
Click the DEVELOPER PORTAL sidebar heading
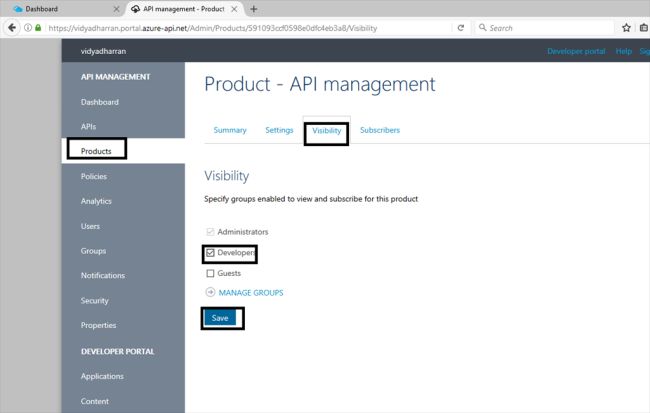click(117, 351)
